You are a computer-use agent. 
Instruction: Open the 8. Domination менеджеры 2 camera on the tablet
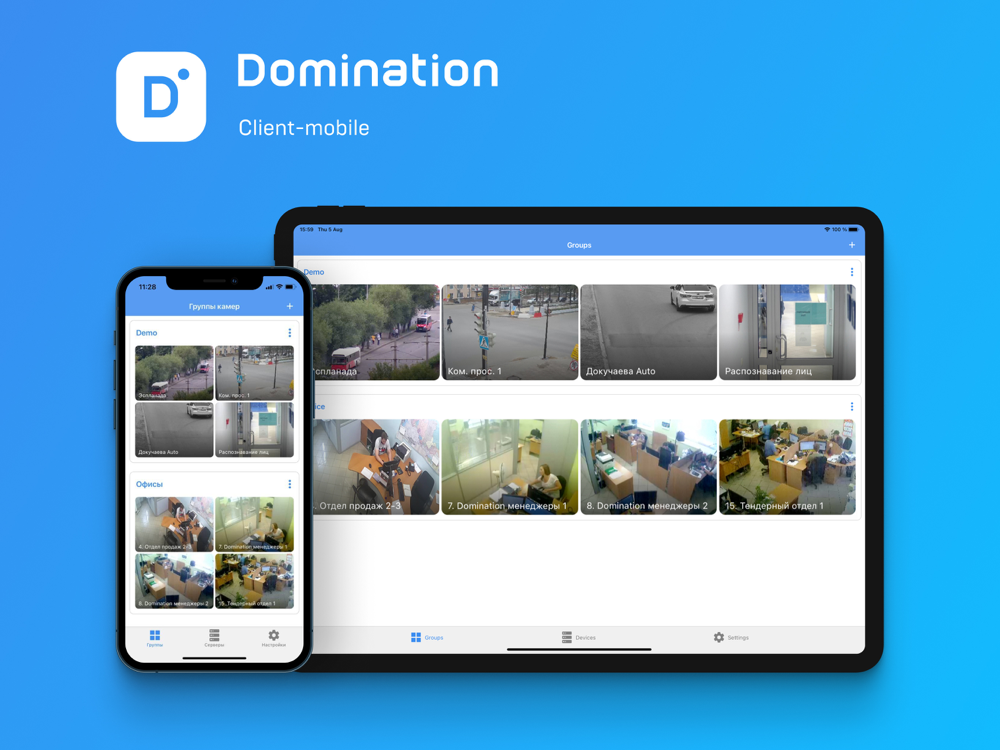click(649, 467)
